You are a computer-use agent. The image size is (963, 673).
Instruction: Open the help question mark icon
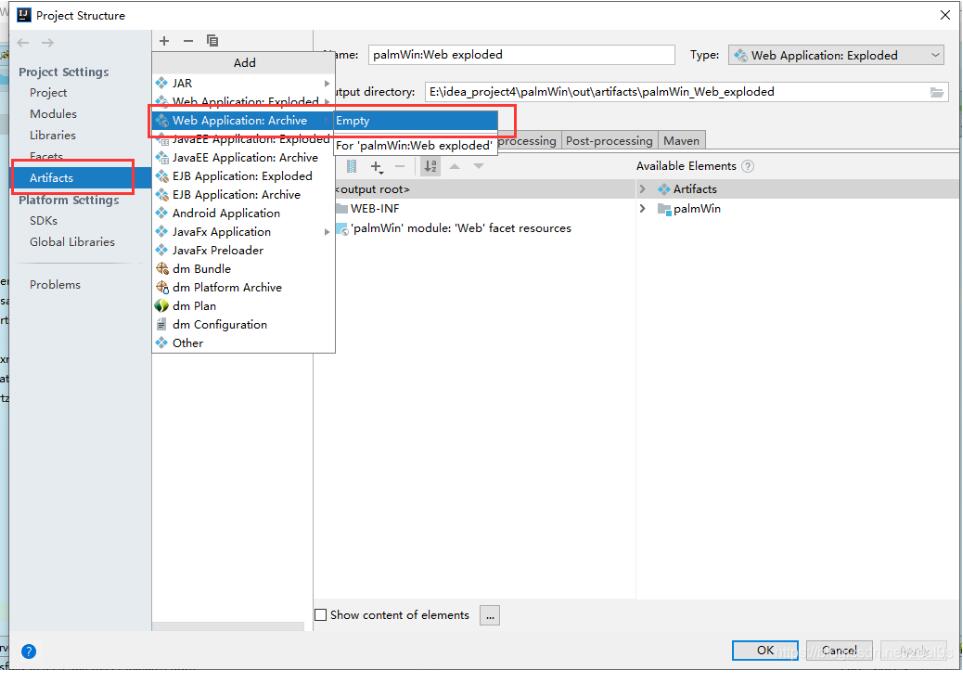click(28, 652)
